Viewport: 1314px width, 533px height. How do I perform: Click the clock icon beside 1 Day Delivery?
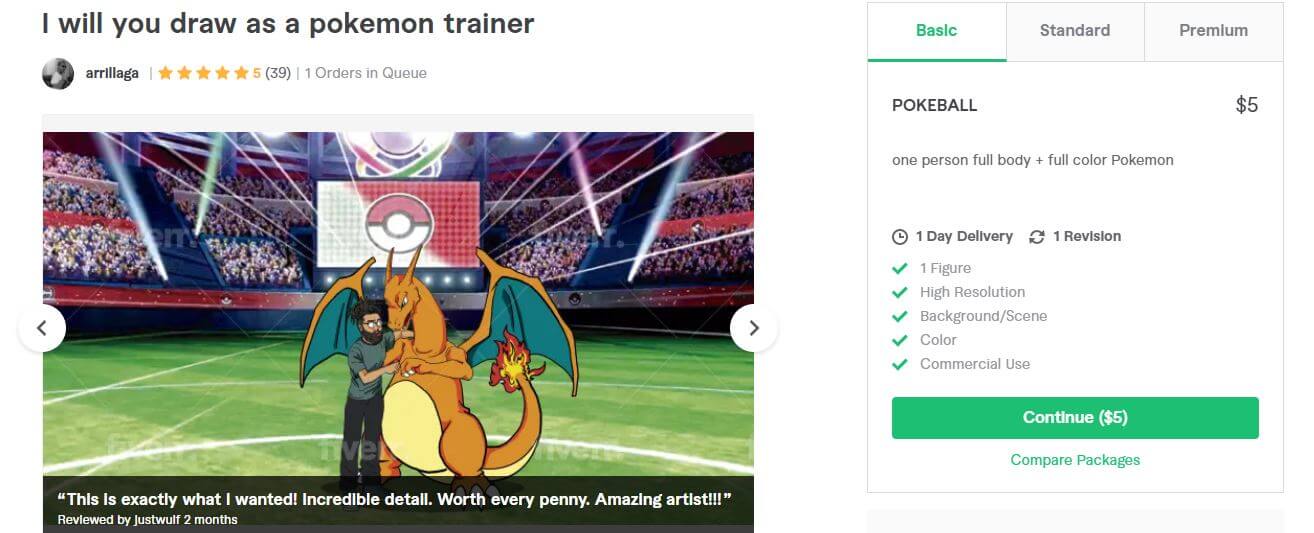click(x=900, y=237)
